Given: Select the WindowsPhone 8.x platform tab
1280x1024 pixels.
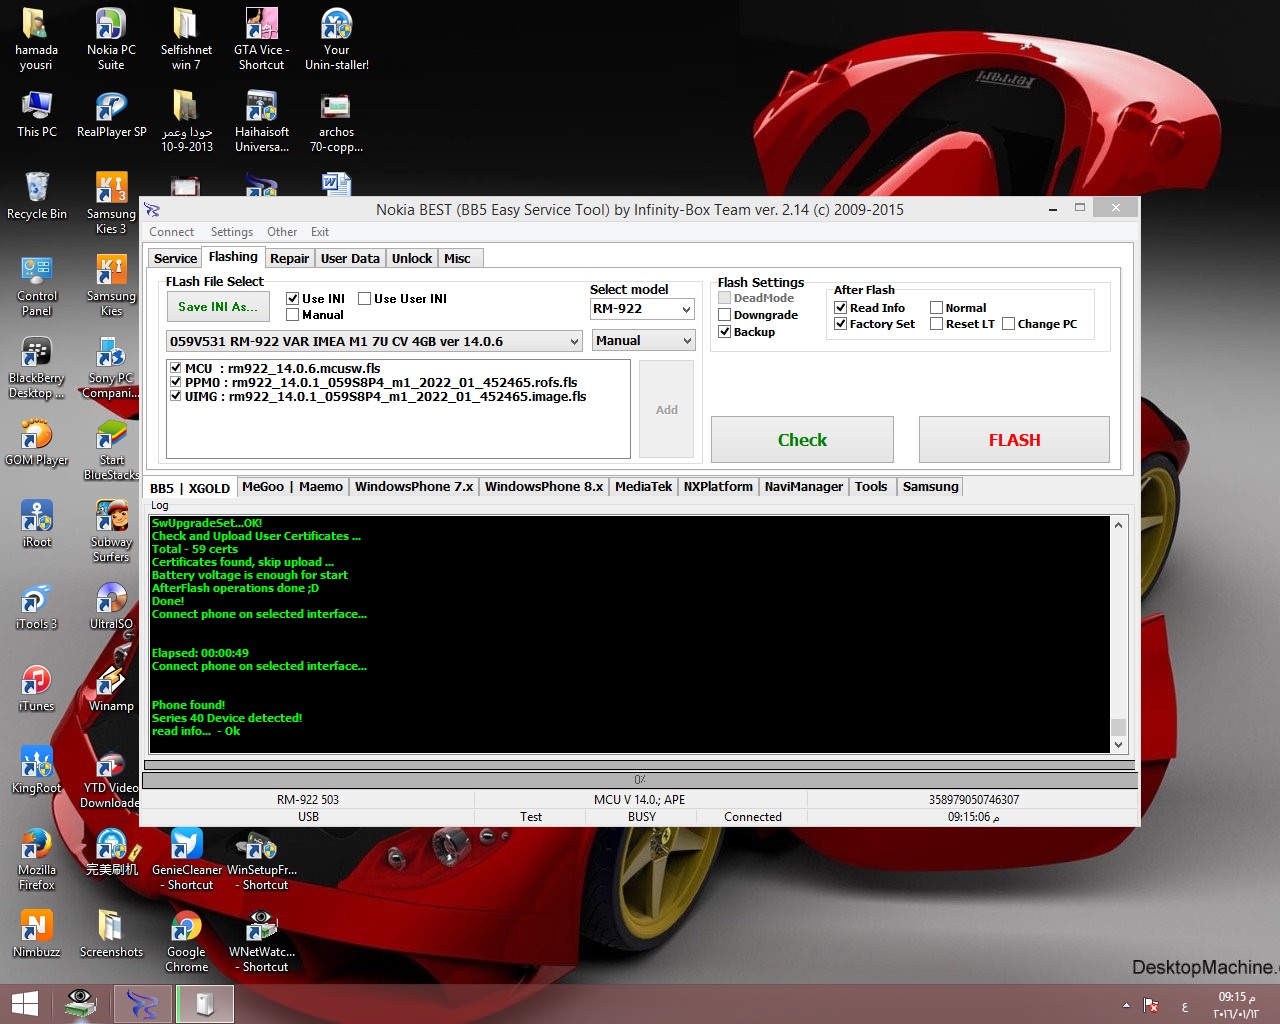Looking at the screenshot, I should (x=544, y=487).
